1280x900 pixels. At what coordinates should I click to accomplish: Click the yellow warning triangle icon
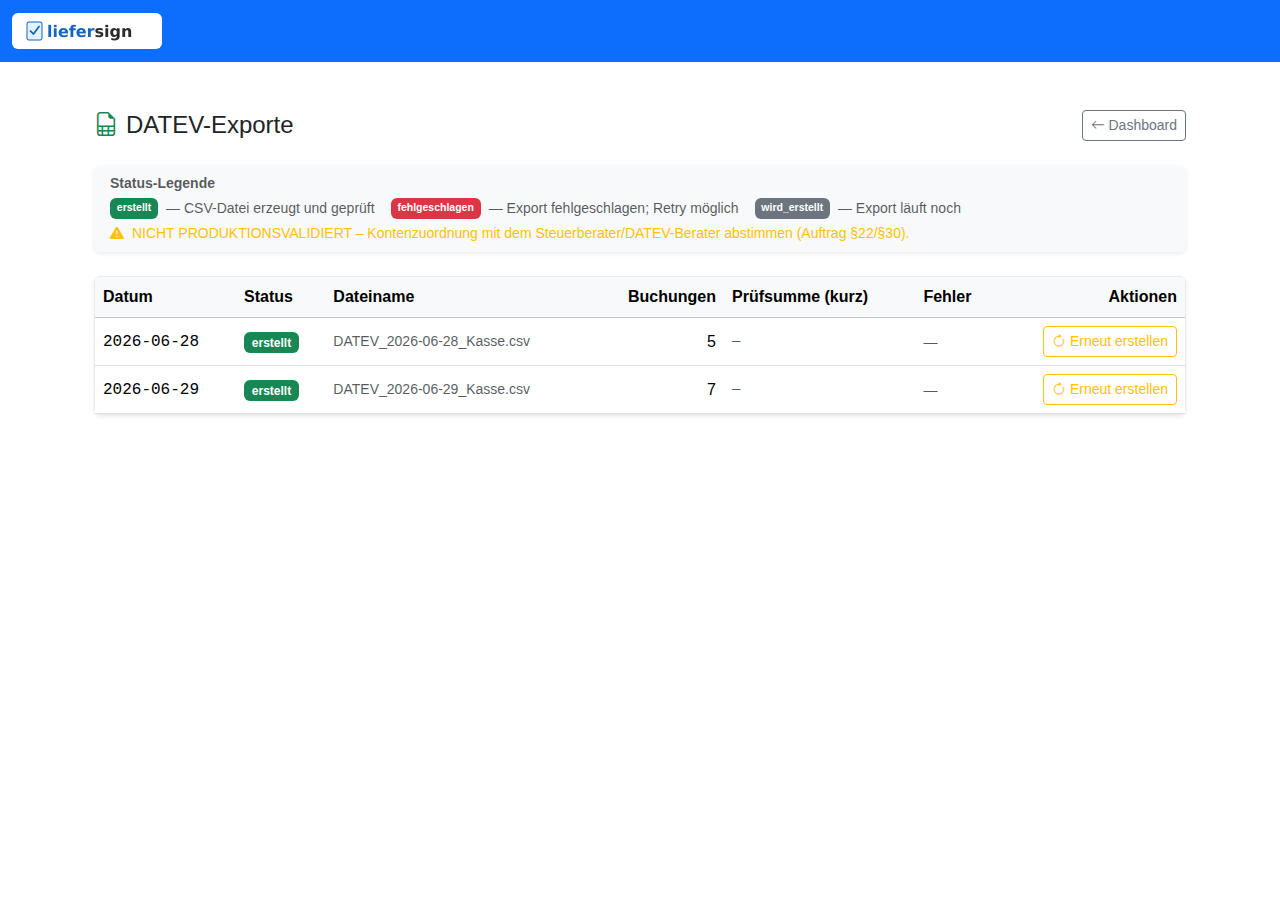[117, 233]
